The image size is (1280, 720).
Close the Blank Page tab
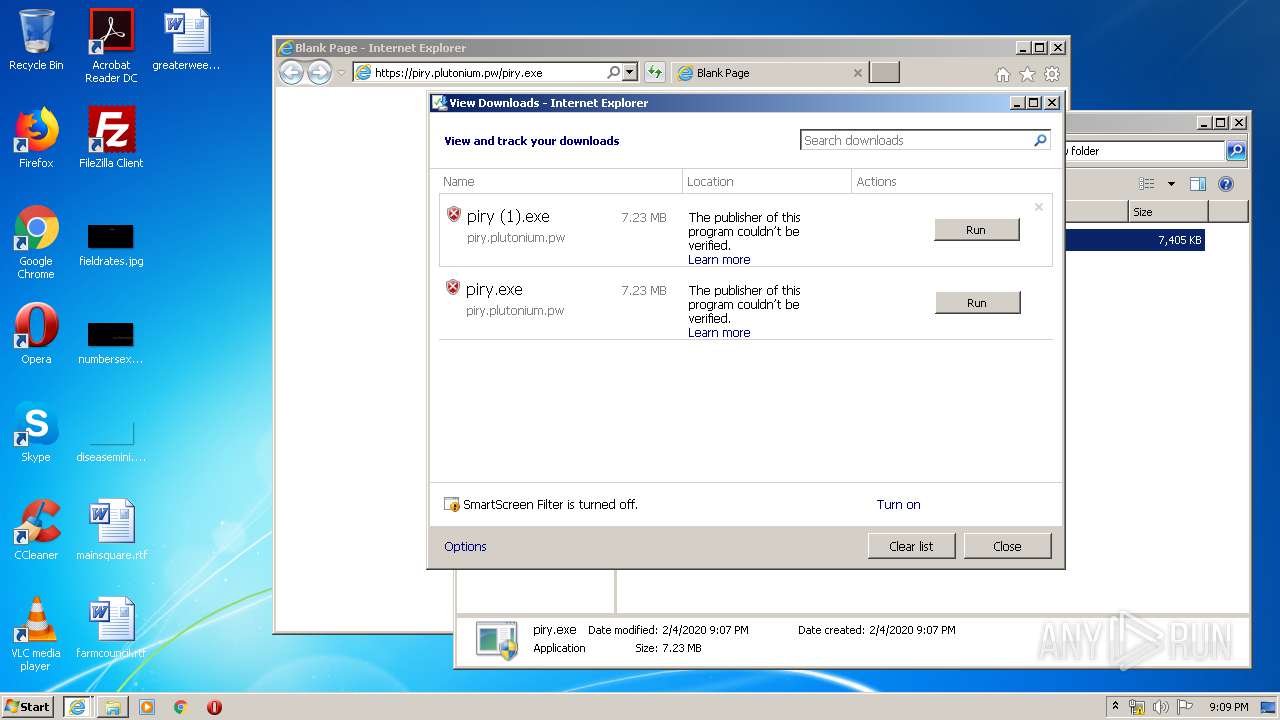pos(857,73)
